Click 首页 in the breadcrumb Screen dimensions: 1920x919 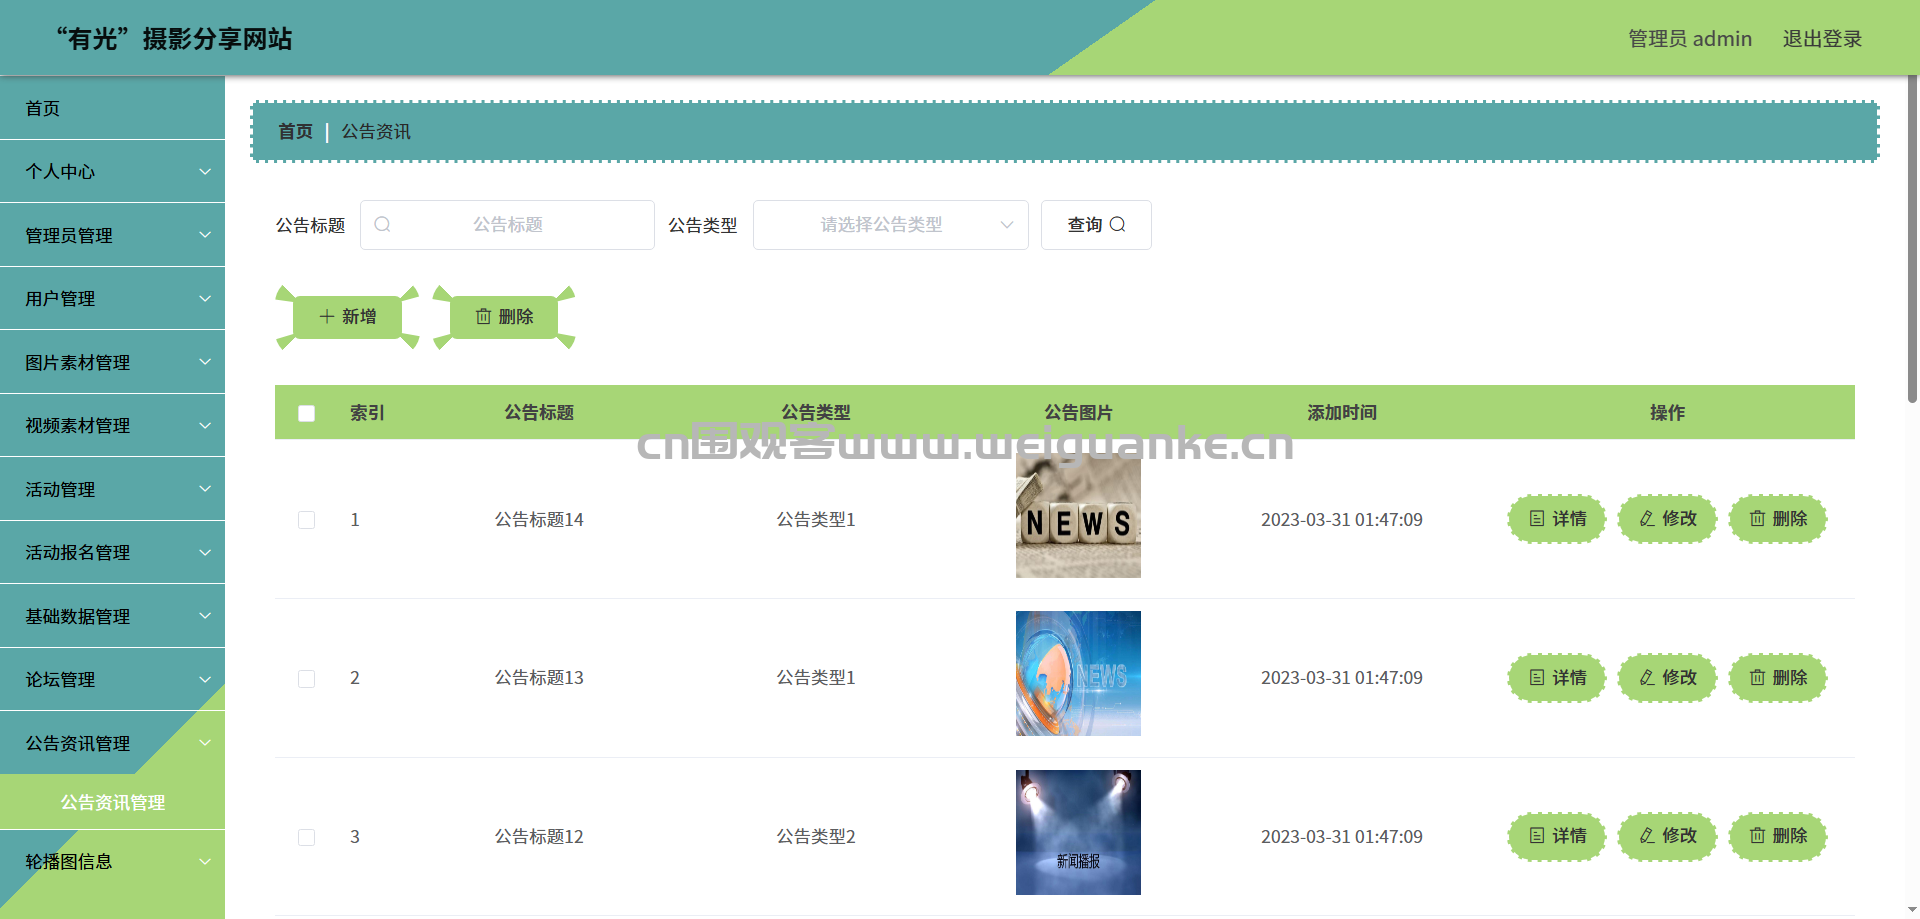point(295,132)
